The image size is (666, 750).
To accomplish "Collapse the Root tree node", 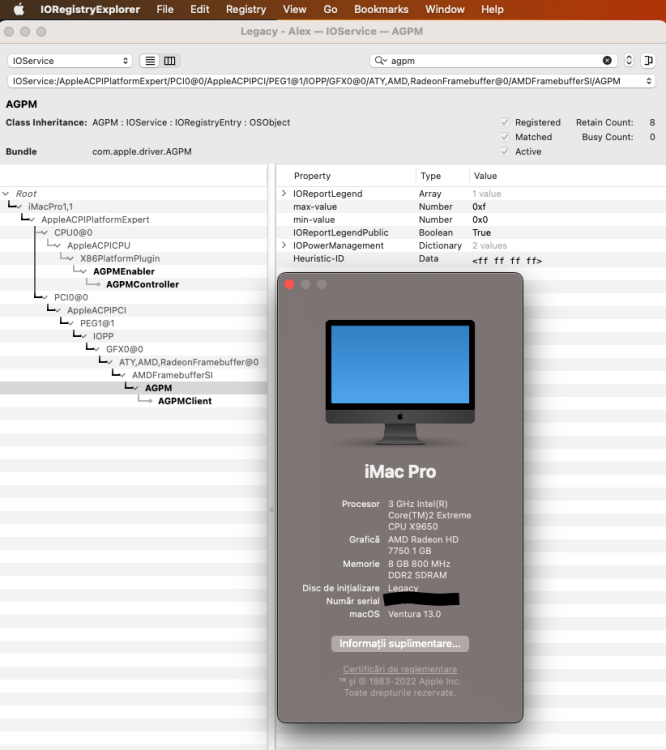I will pos(6,194).
